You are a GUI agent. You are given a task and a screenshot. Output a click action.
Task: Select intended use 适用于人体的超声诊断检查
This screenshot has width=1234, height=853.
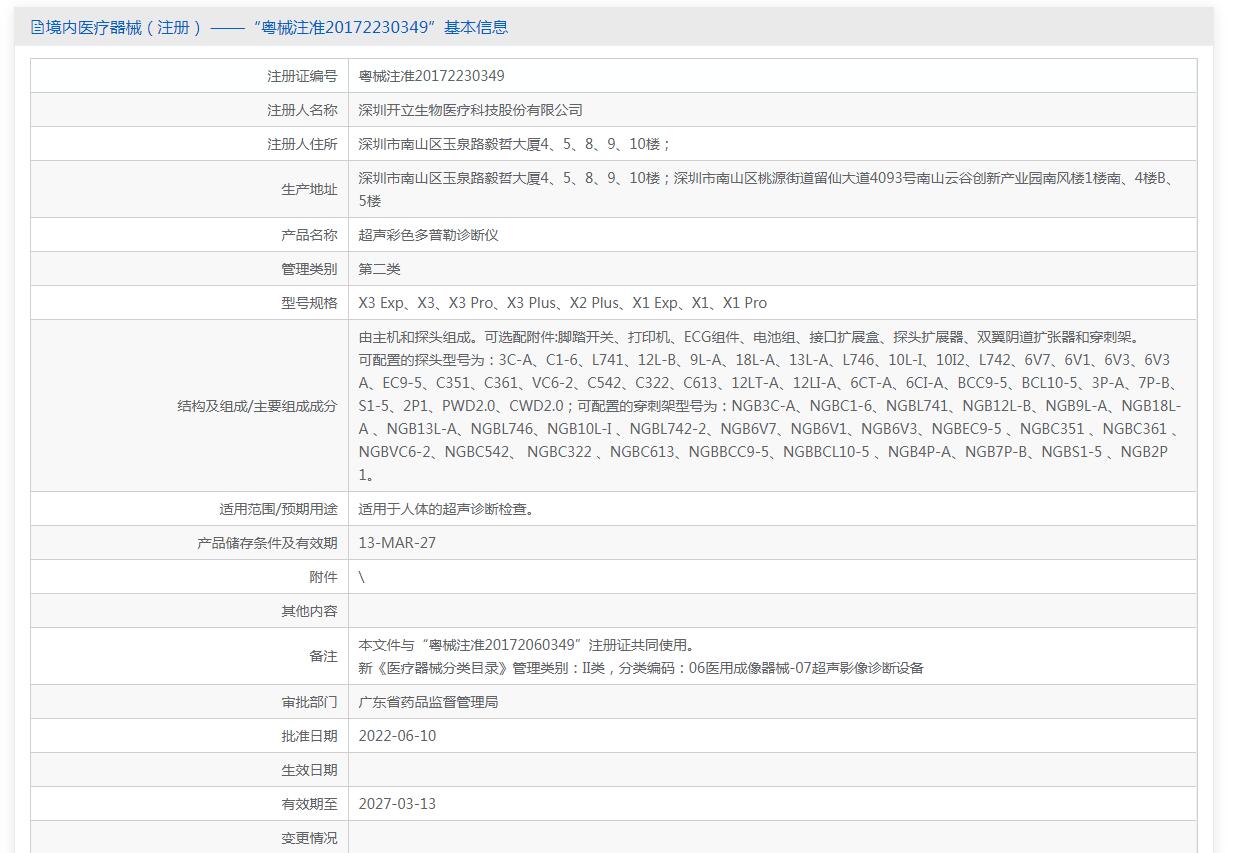point(446,509)
